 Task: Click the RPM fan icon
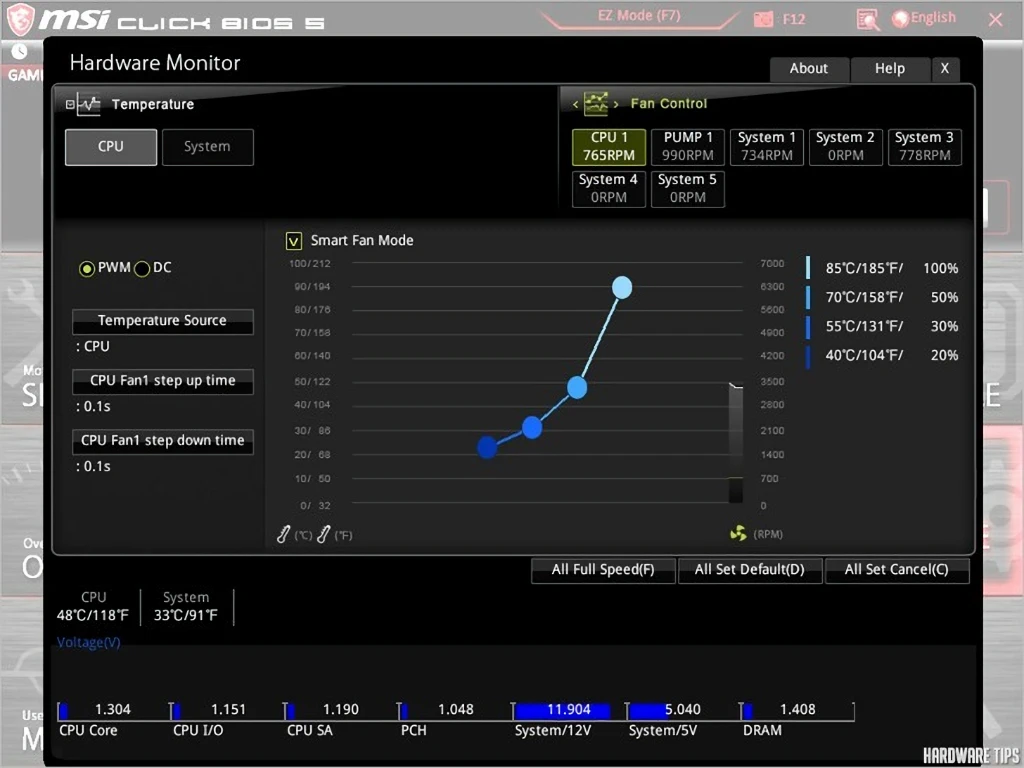coord(738,534)
